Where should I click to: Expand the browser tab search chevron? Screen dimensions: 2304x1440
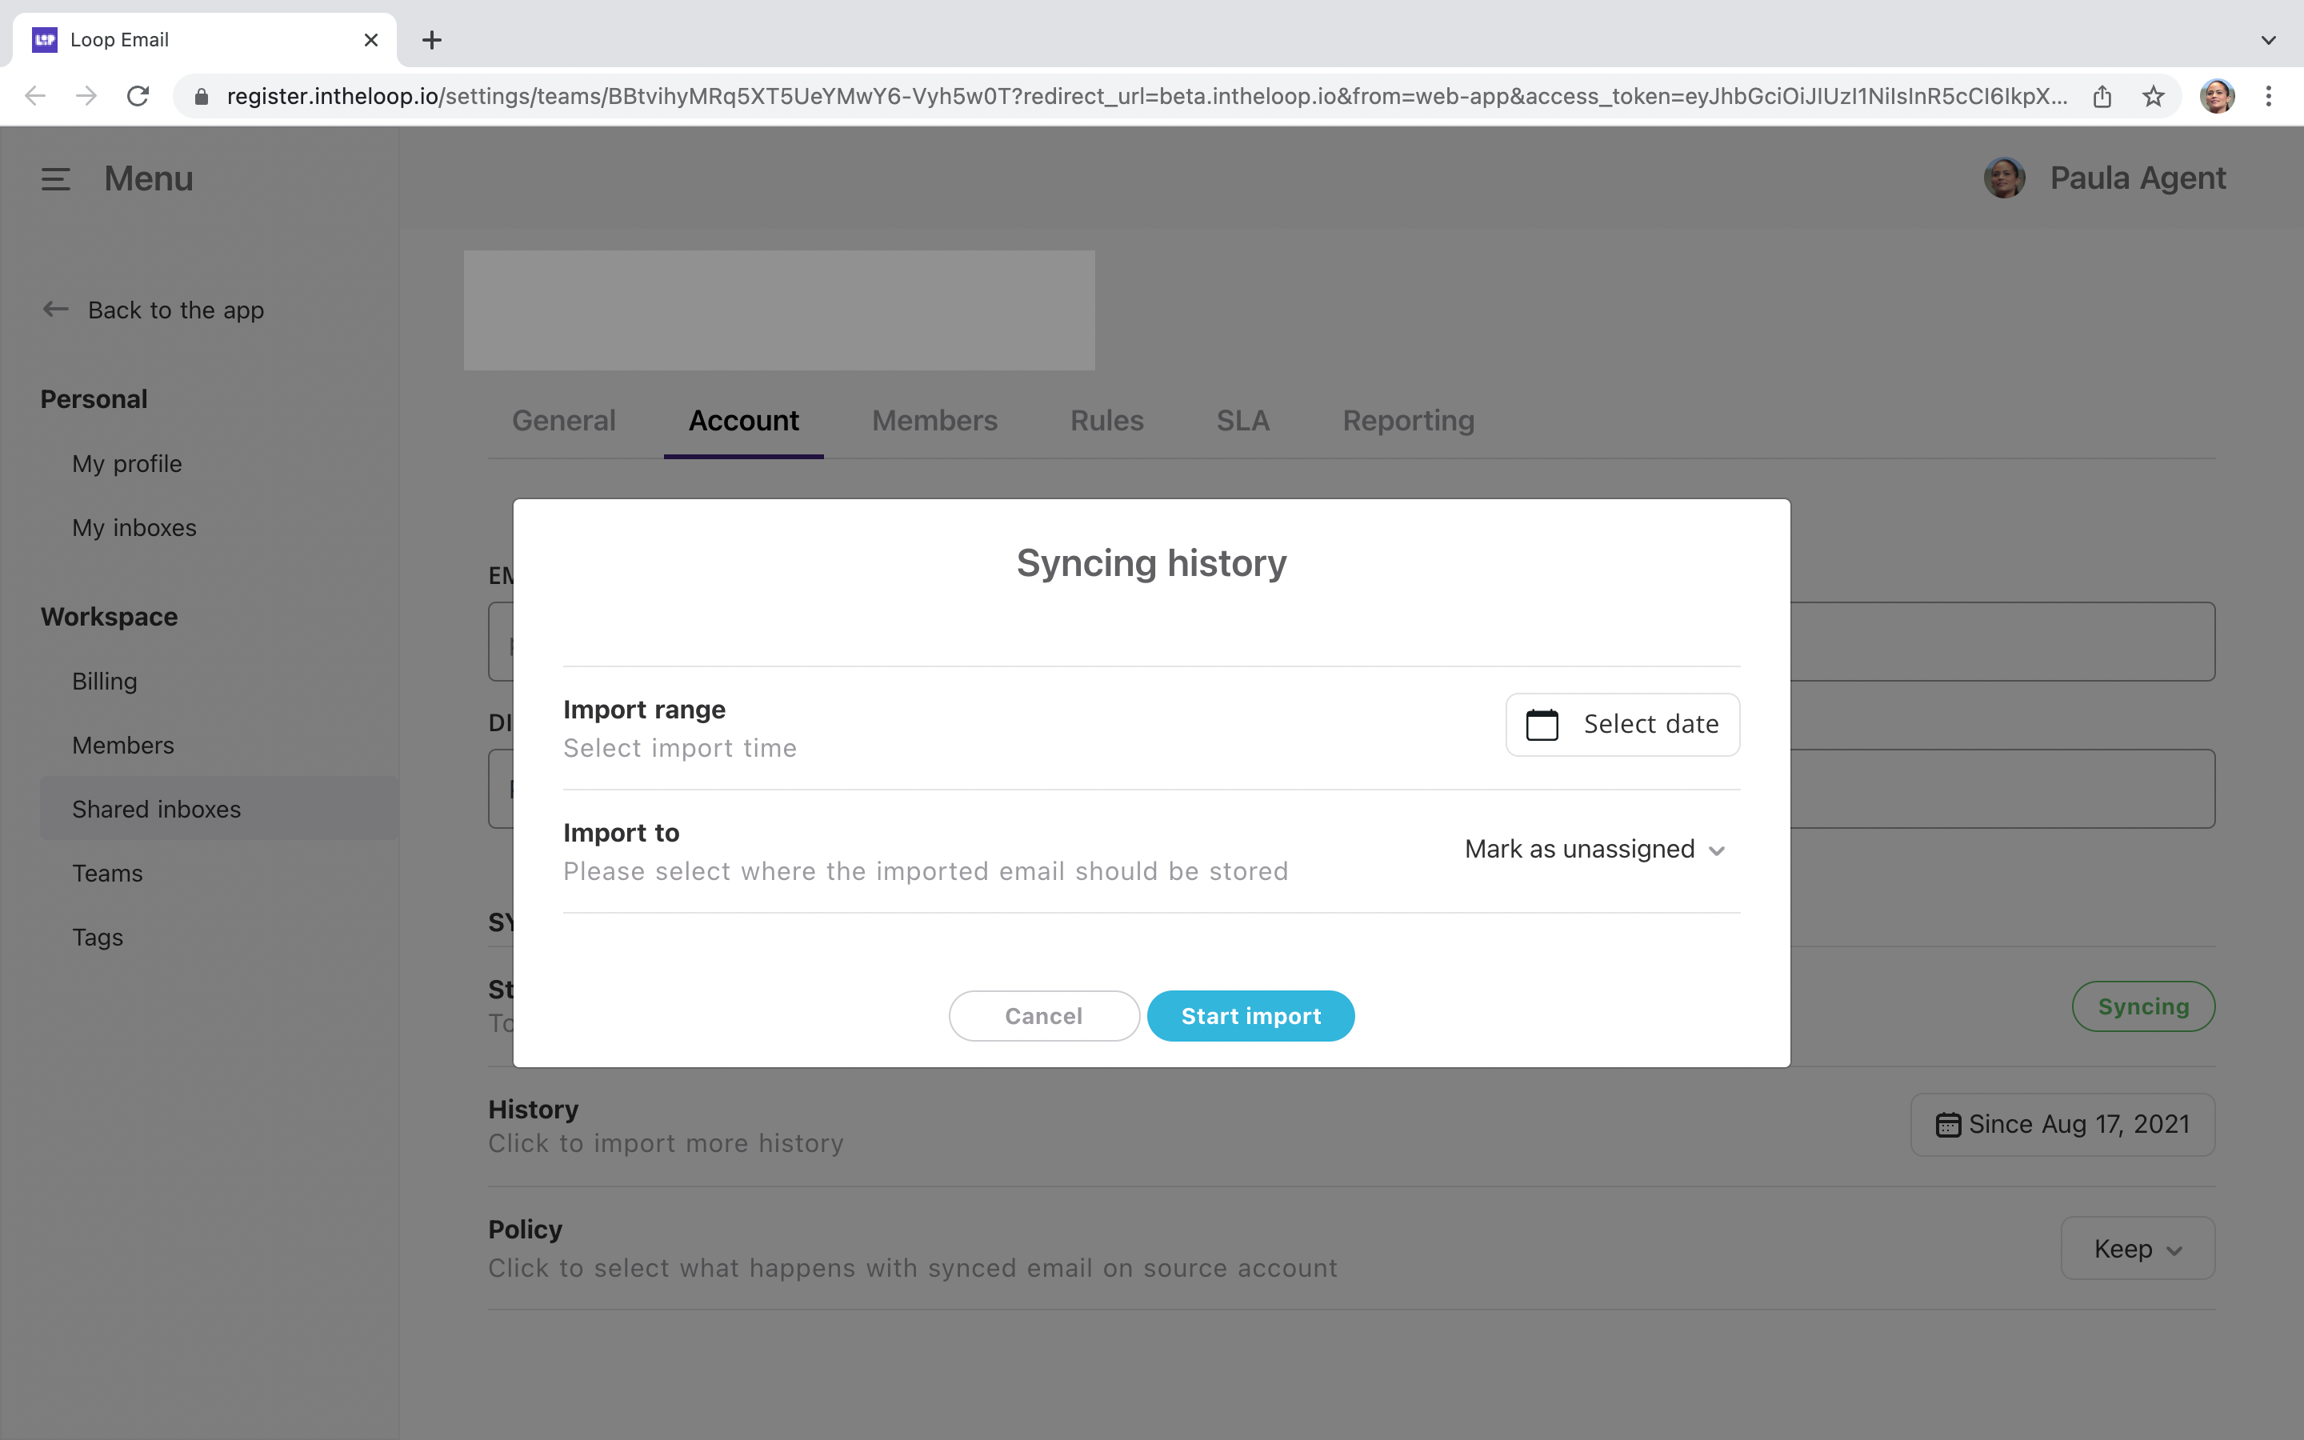click(x=2268, y=40)
